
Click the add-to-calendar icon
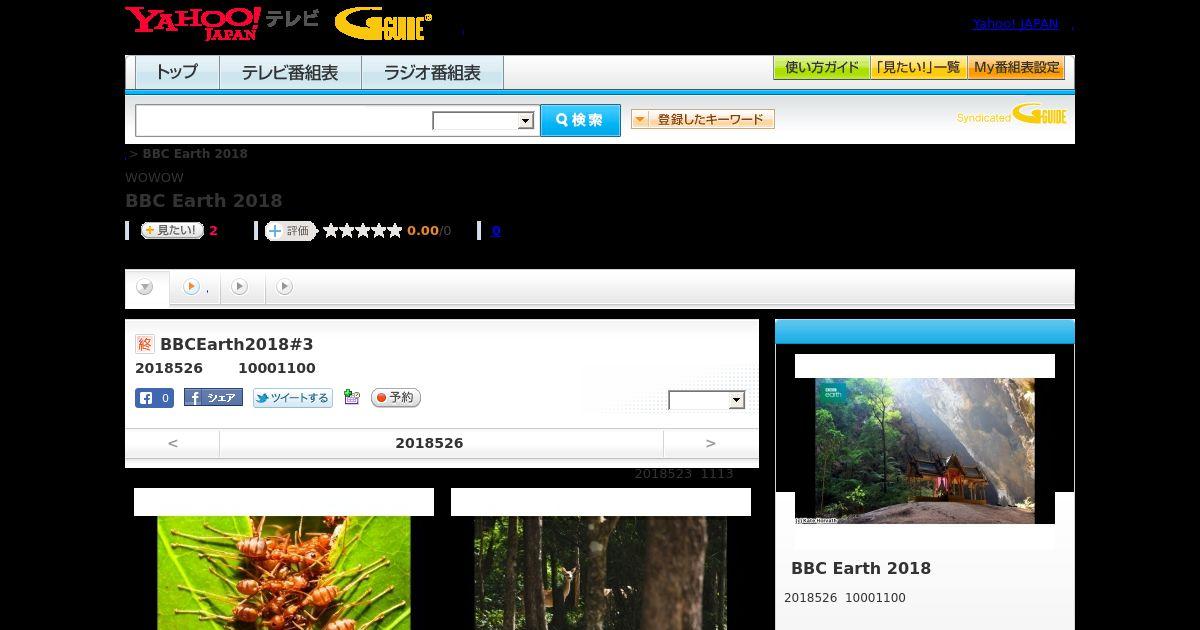(x=351, y=397)
